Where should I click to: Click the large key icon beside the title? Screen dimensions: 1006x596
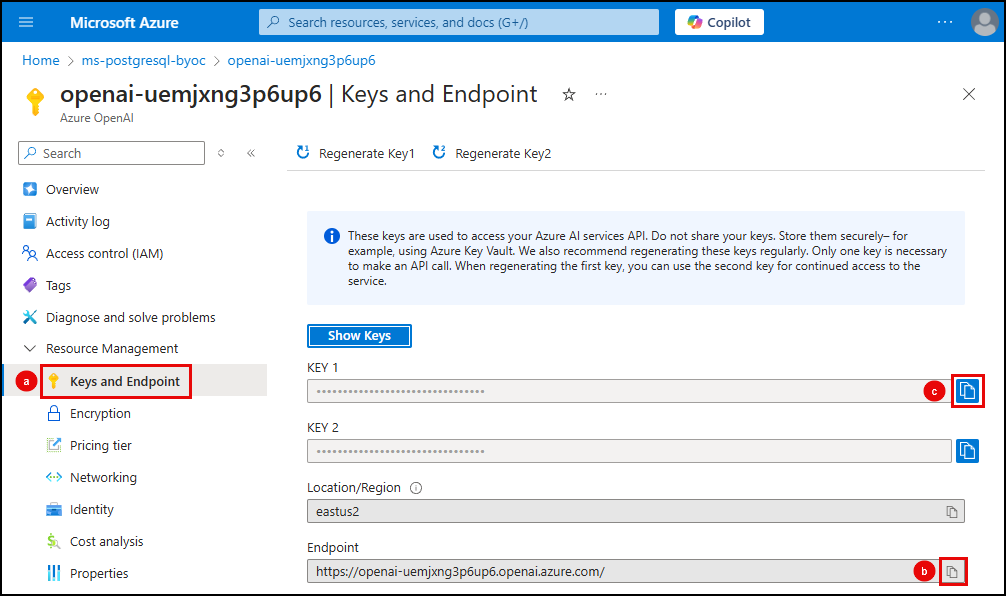[35, 101]
